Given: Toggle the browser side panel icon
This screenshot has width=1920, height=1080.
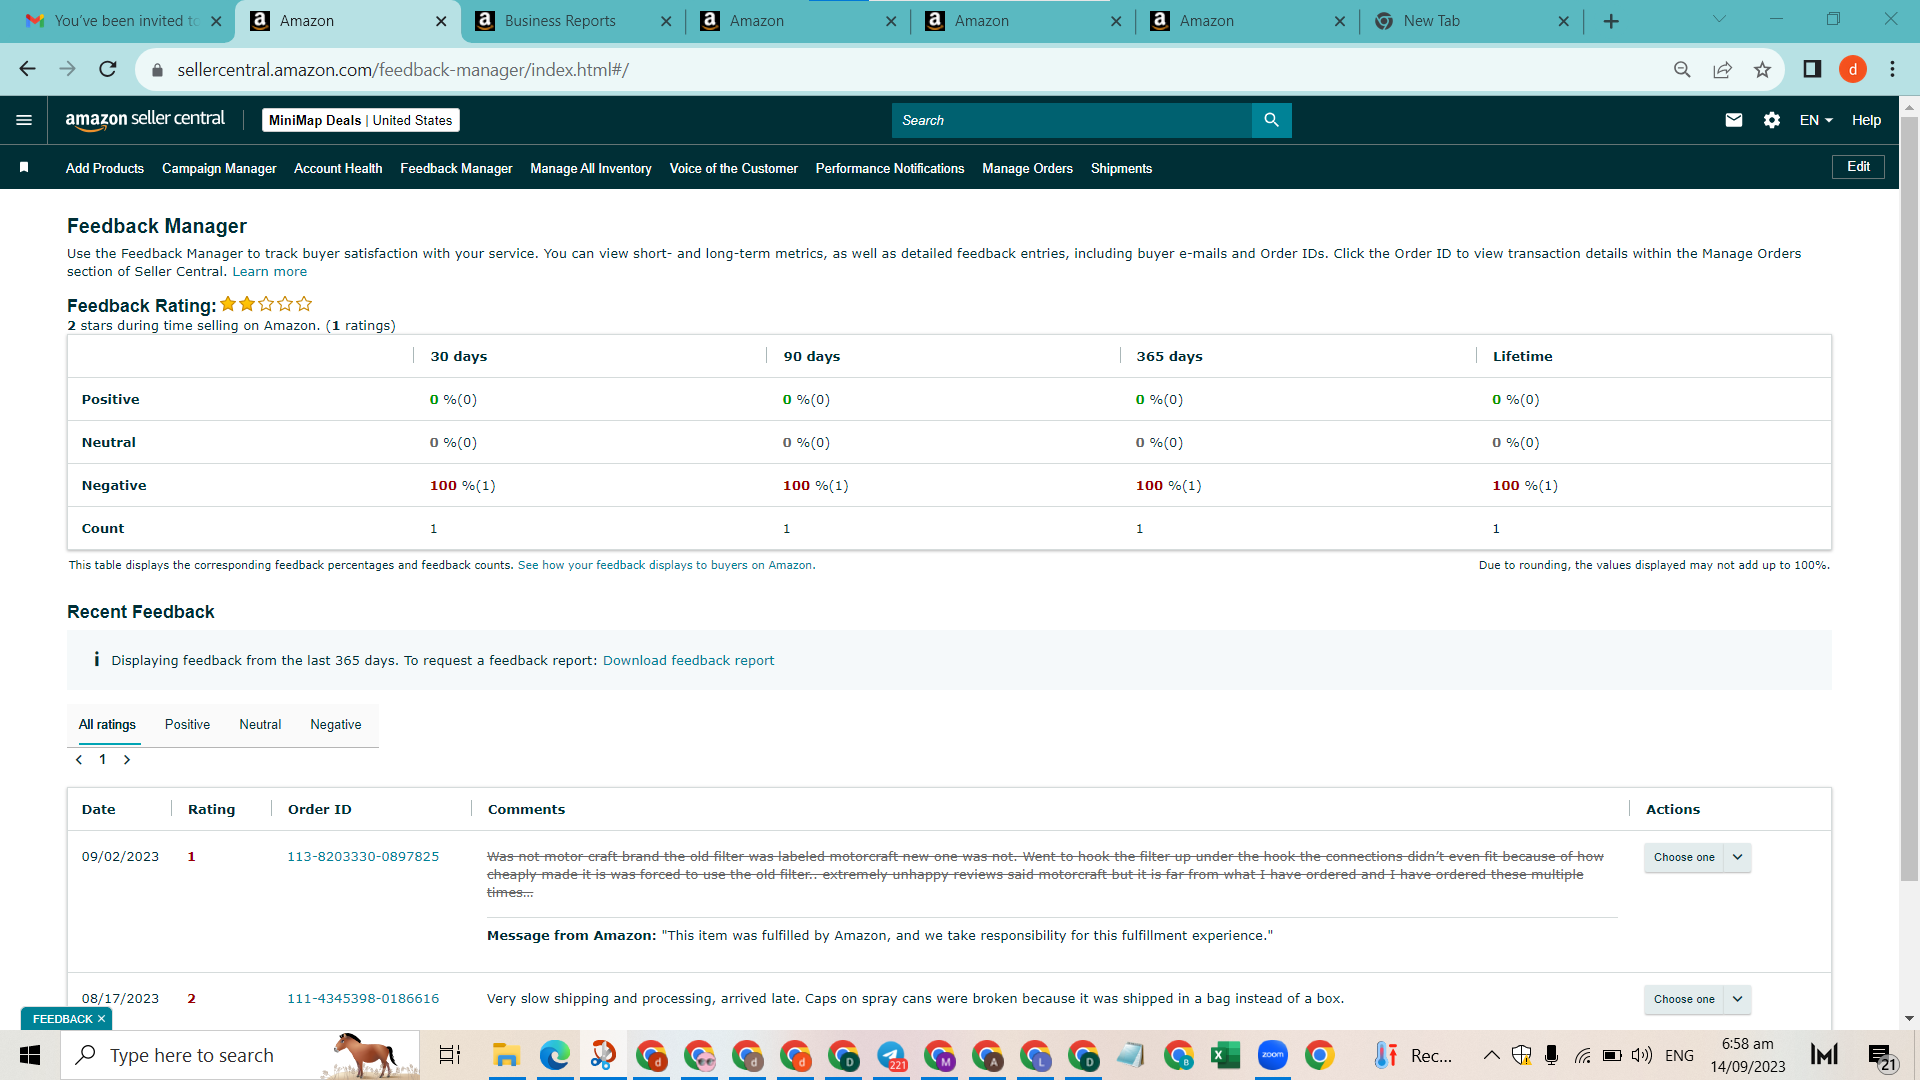Looking at the screenshot, I should [1812, 69].
